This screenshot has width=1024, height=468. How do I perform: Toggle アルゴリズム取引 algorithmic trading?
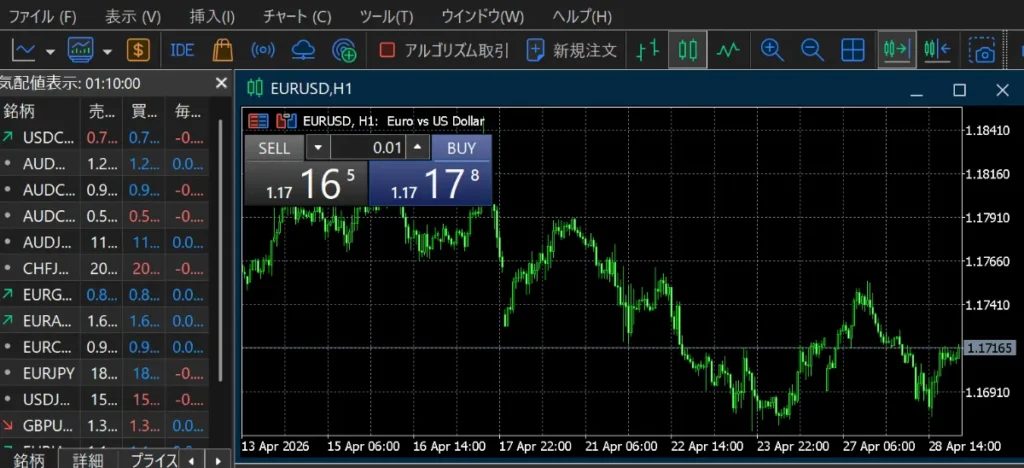click(444, 50)
